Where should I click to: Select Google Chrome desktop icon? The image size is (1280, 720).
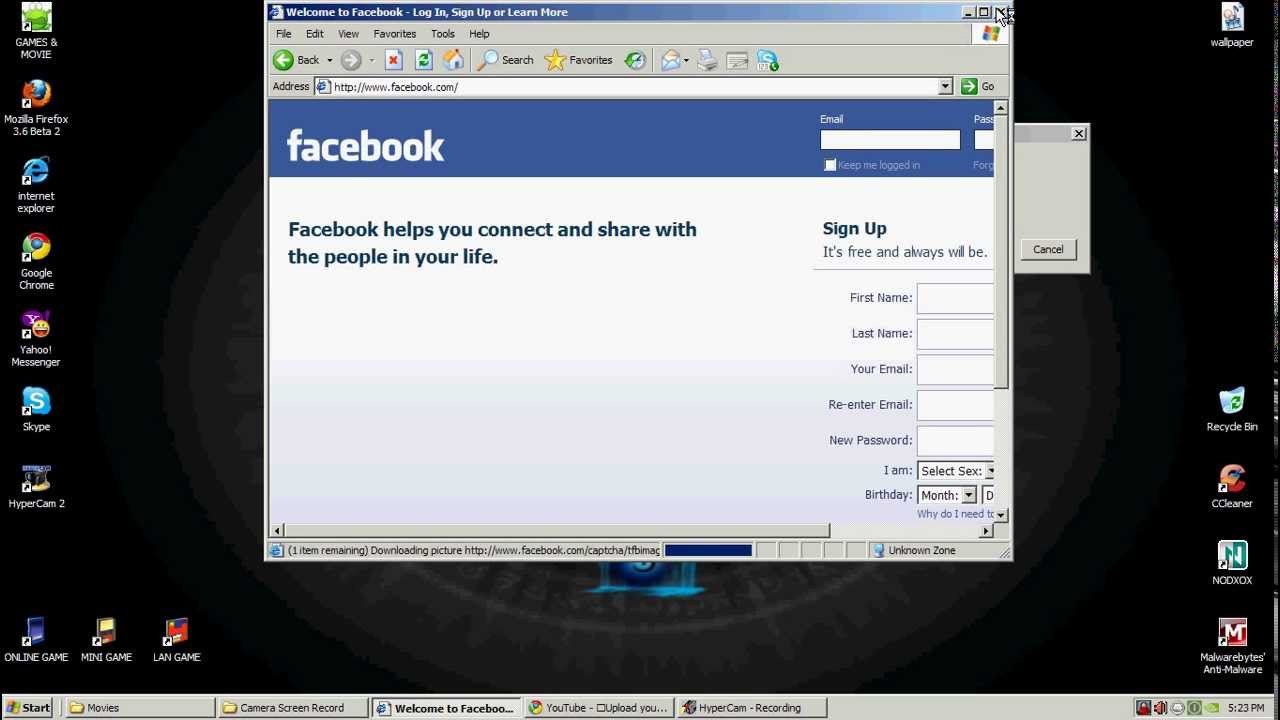(x=36, y=262)
